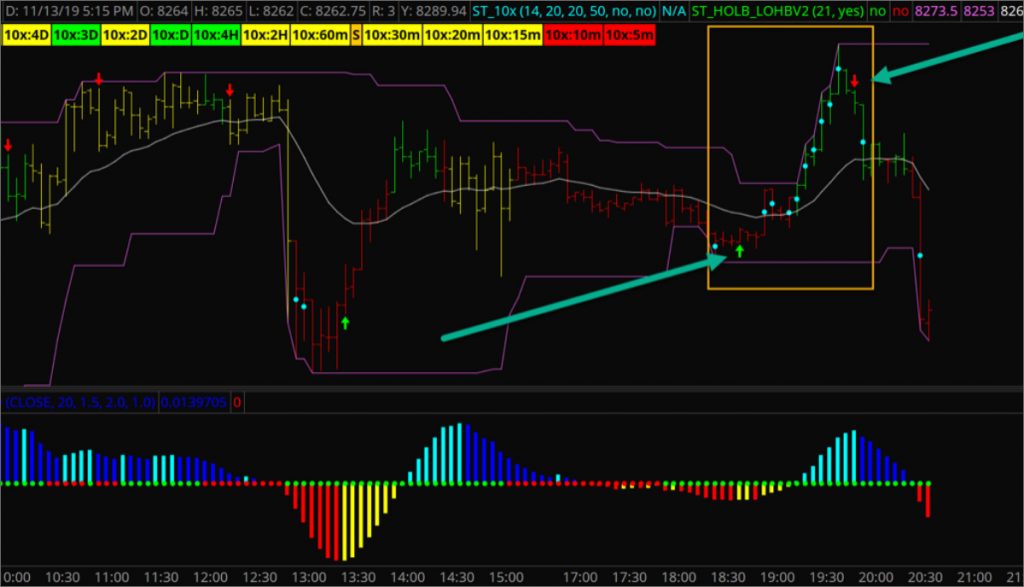Select the orange 10x:30m timeframe tab

(393, 33)
